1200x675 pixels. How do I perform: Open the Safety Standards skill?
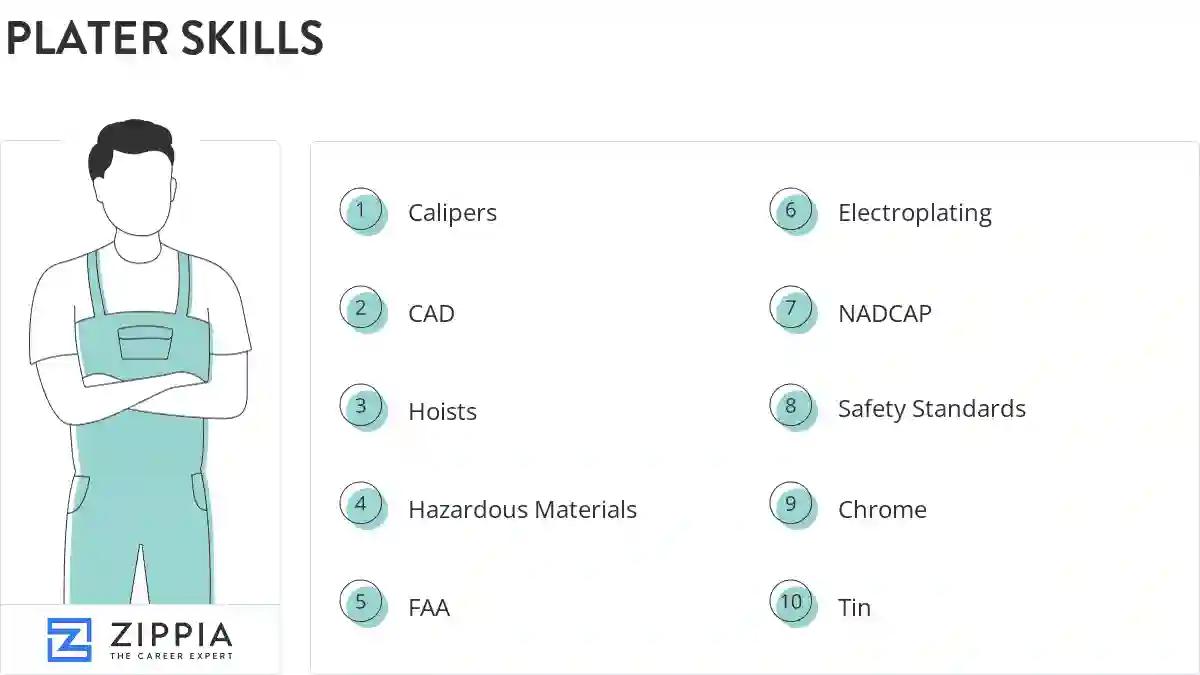coord(931,409)
